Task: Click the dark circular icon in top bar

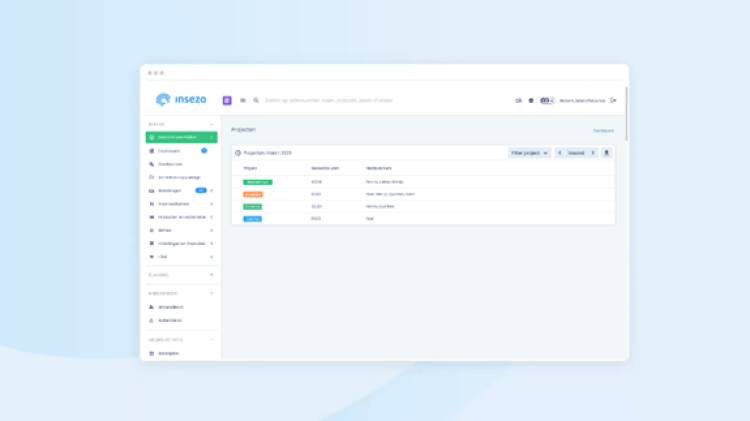Action: click(531, 100)
